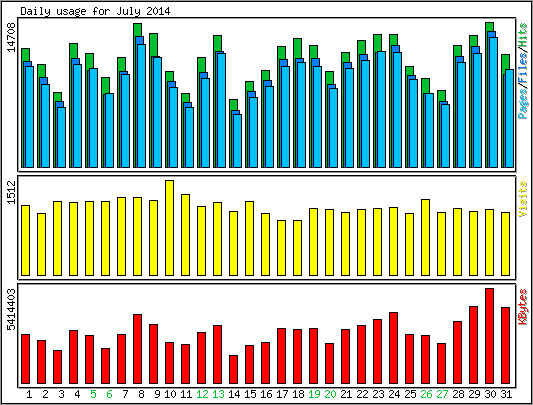Viewport: 533px width, 405px height.
Task: Click the yellow Visits bar for day 31
Action: click(505, 244)
